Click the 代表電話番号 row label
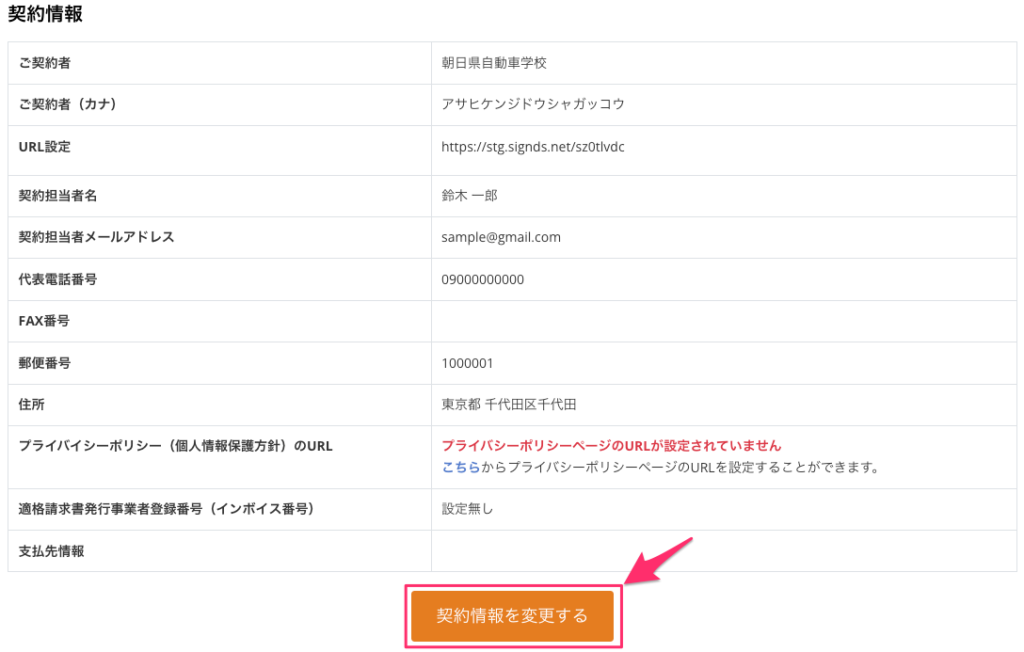1024x652 pixels. (58, 279)
